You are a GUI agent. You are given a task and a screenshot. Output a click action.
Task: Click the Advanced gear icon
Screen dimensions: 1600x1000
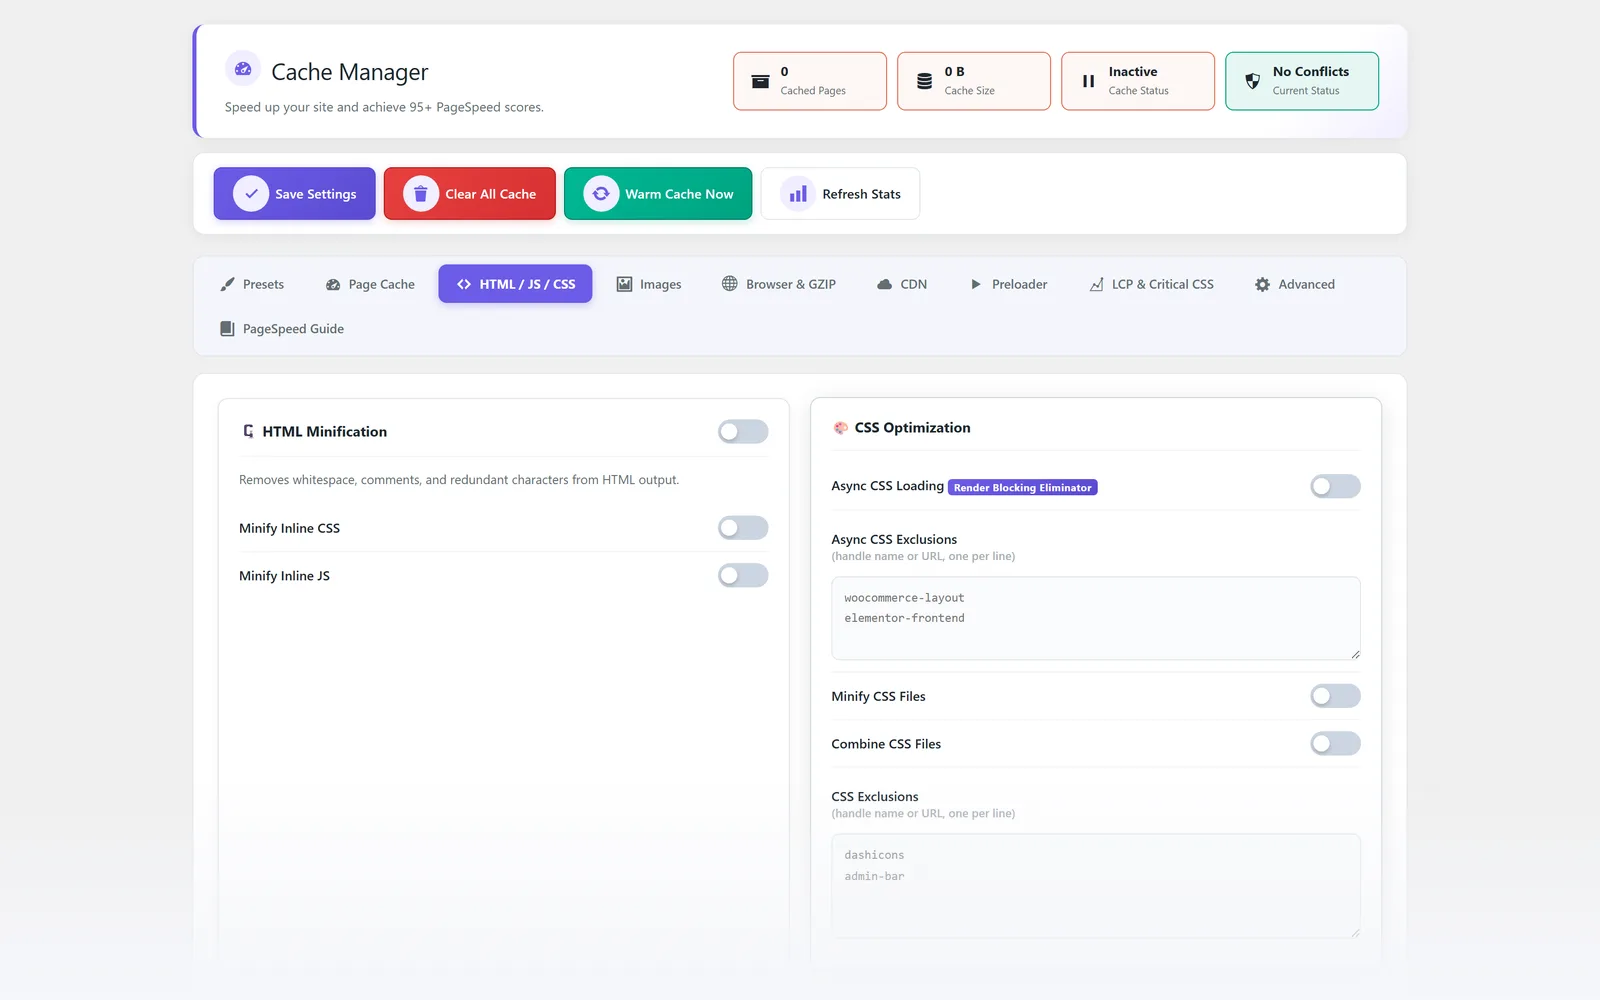(1262, 284)
